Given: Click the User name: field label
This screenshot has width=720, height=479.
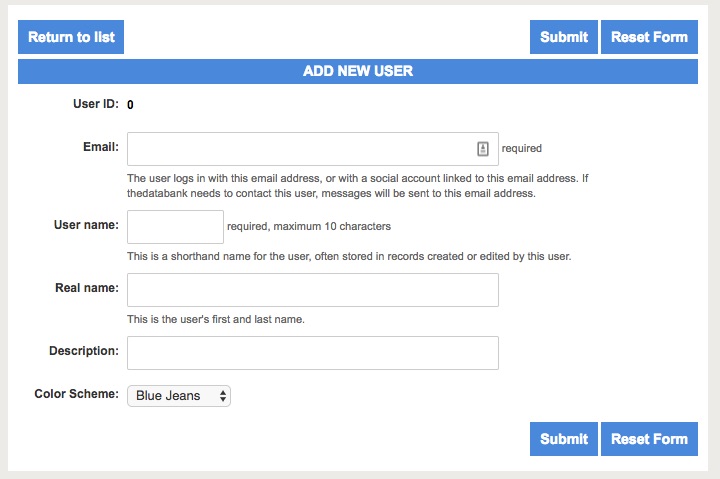Looking at the screenshot, I should [86, 225].
